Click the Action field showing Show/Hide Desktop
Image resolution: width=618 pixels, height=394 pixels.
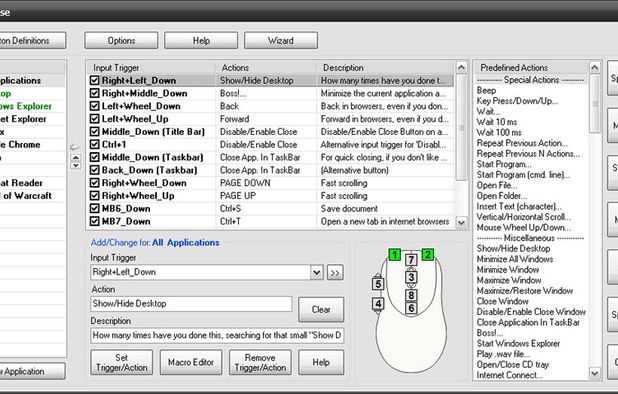coord(191,304)
